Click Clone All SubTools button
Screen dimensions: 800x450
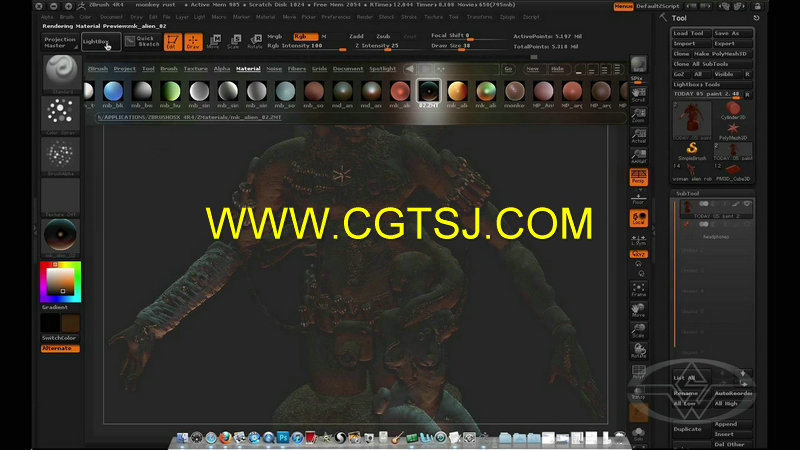[712, 64]
